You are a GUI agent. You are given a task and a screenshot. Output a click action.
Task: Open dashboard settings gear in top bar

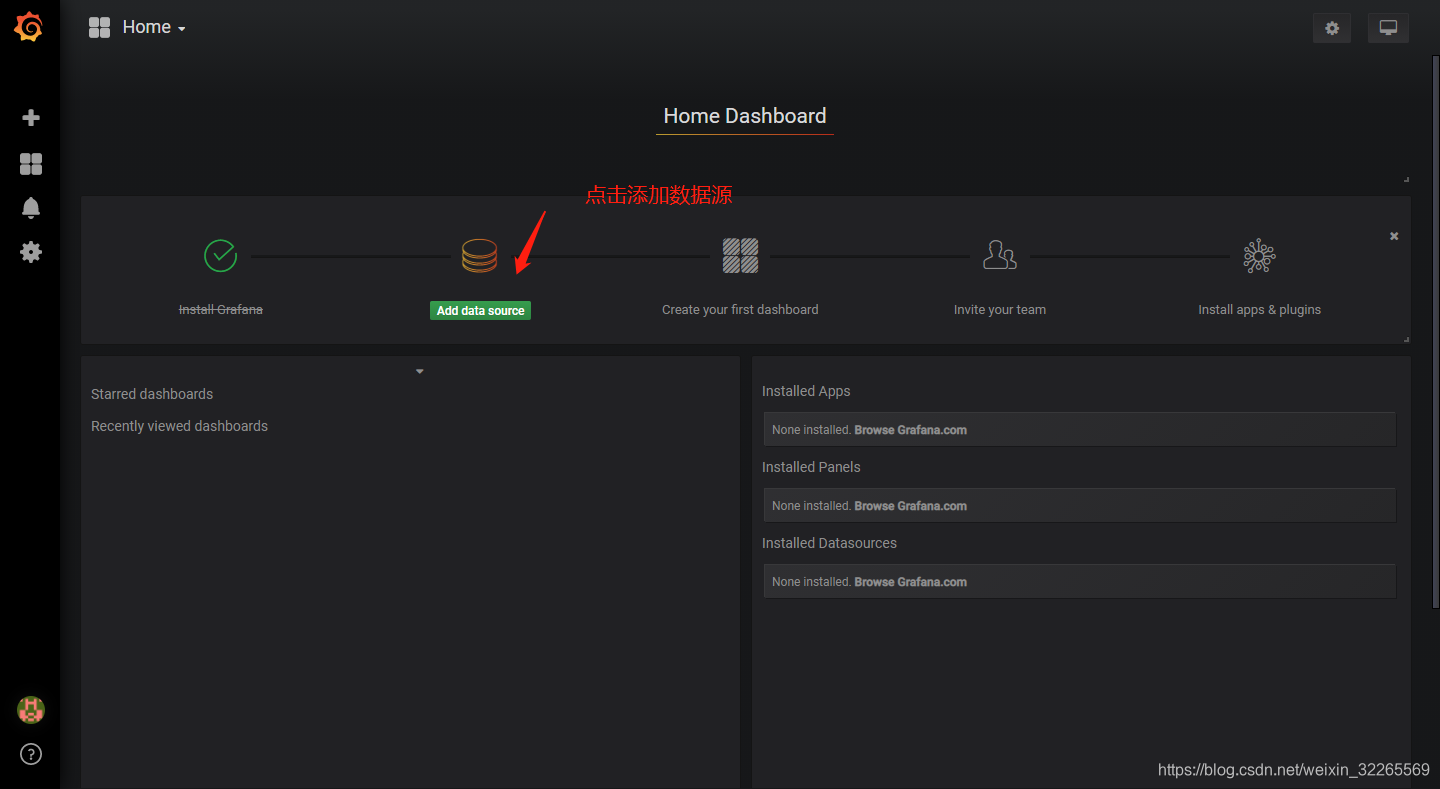[1332, 28]
